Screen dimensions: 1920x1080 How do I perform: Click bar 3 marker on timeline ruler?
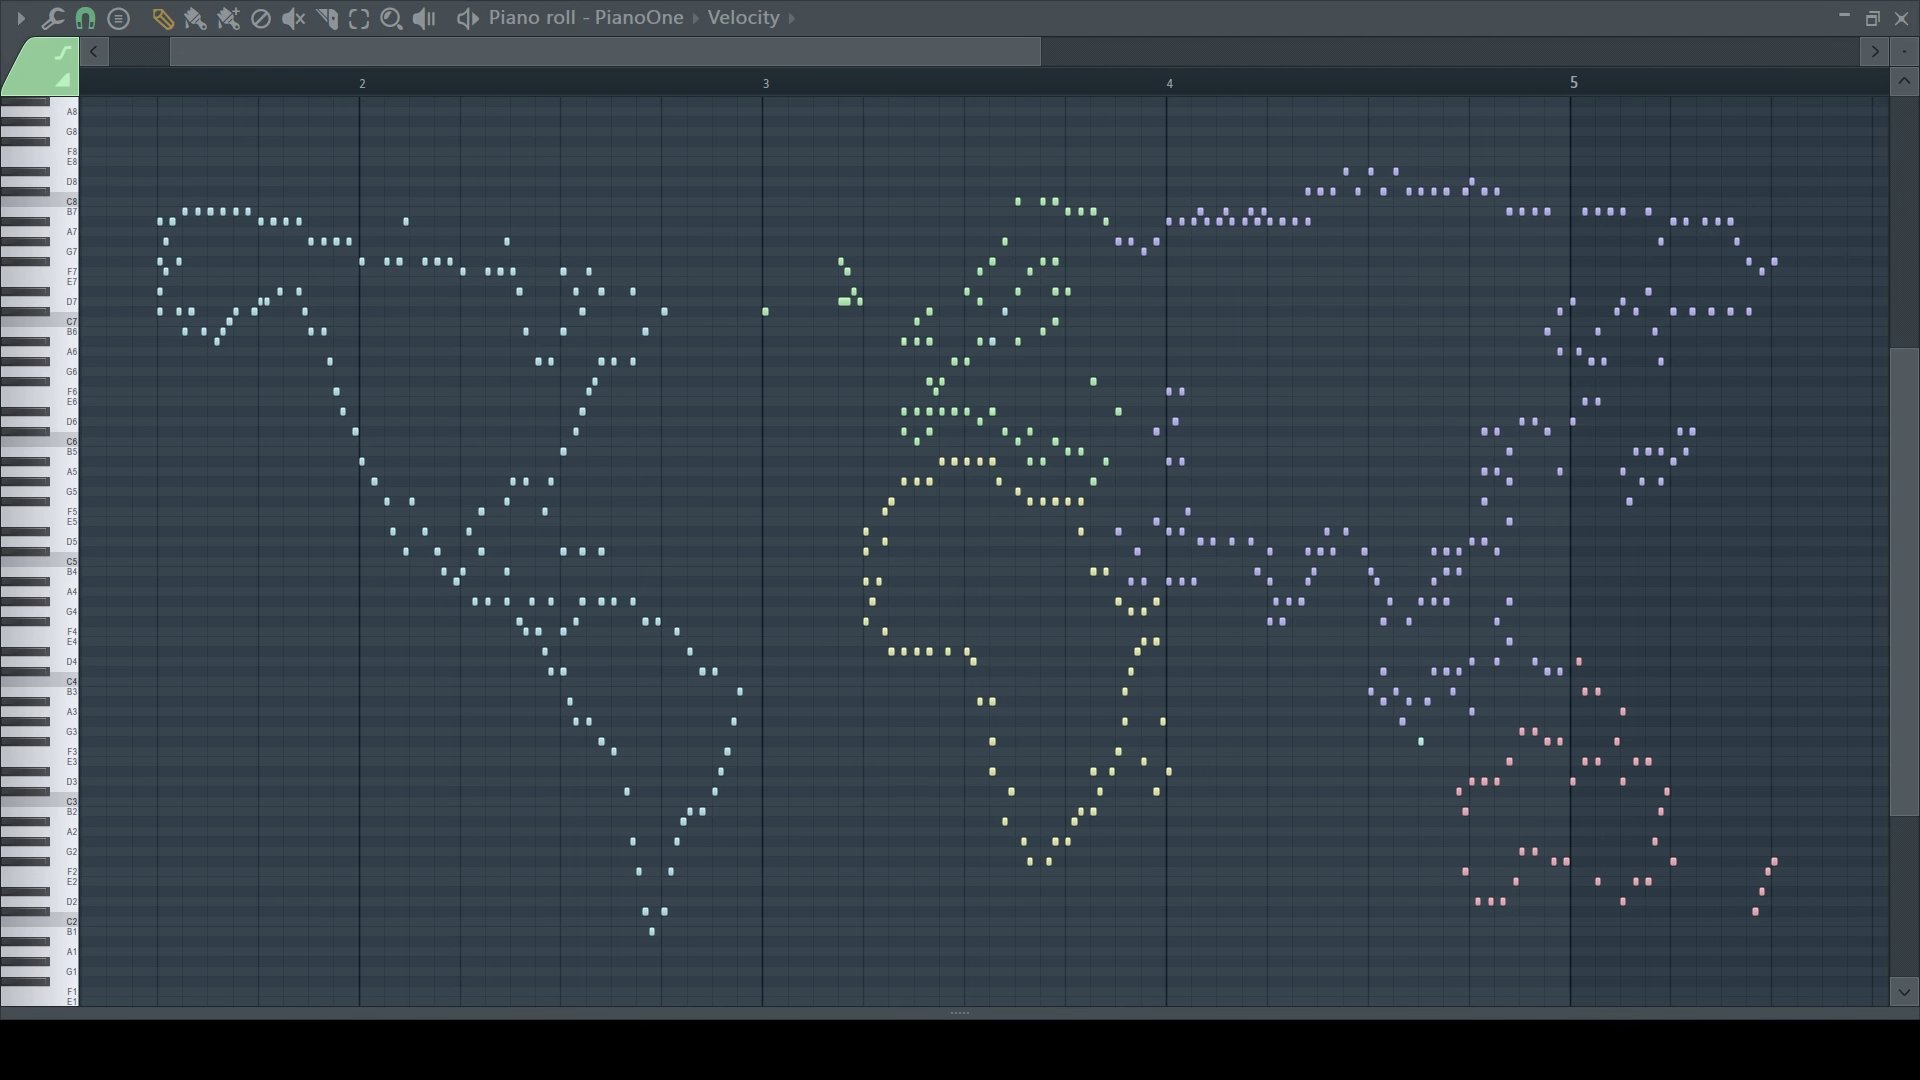(766, 83)
